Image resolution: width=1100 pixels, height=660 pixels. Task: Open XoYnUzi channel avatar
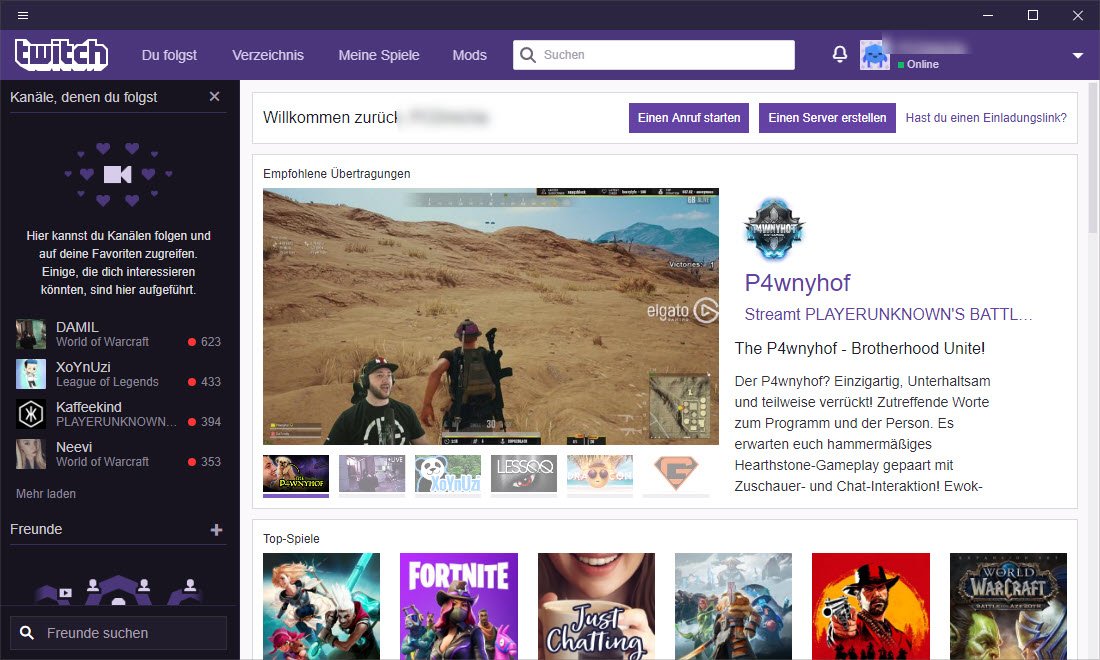(31, 374)
